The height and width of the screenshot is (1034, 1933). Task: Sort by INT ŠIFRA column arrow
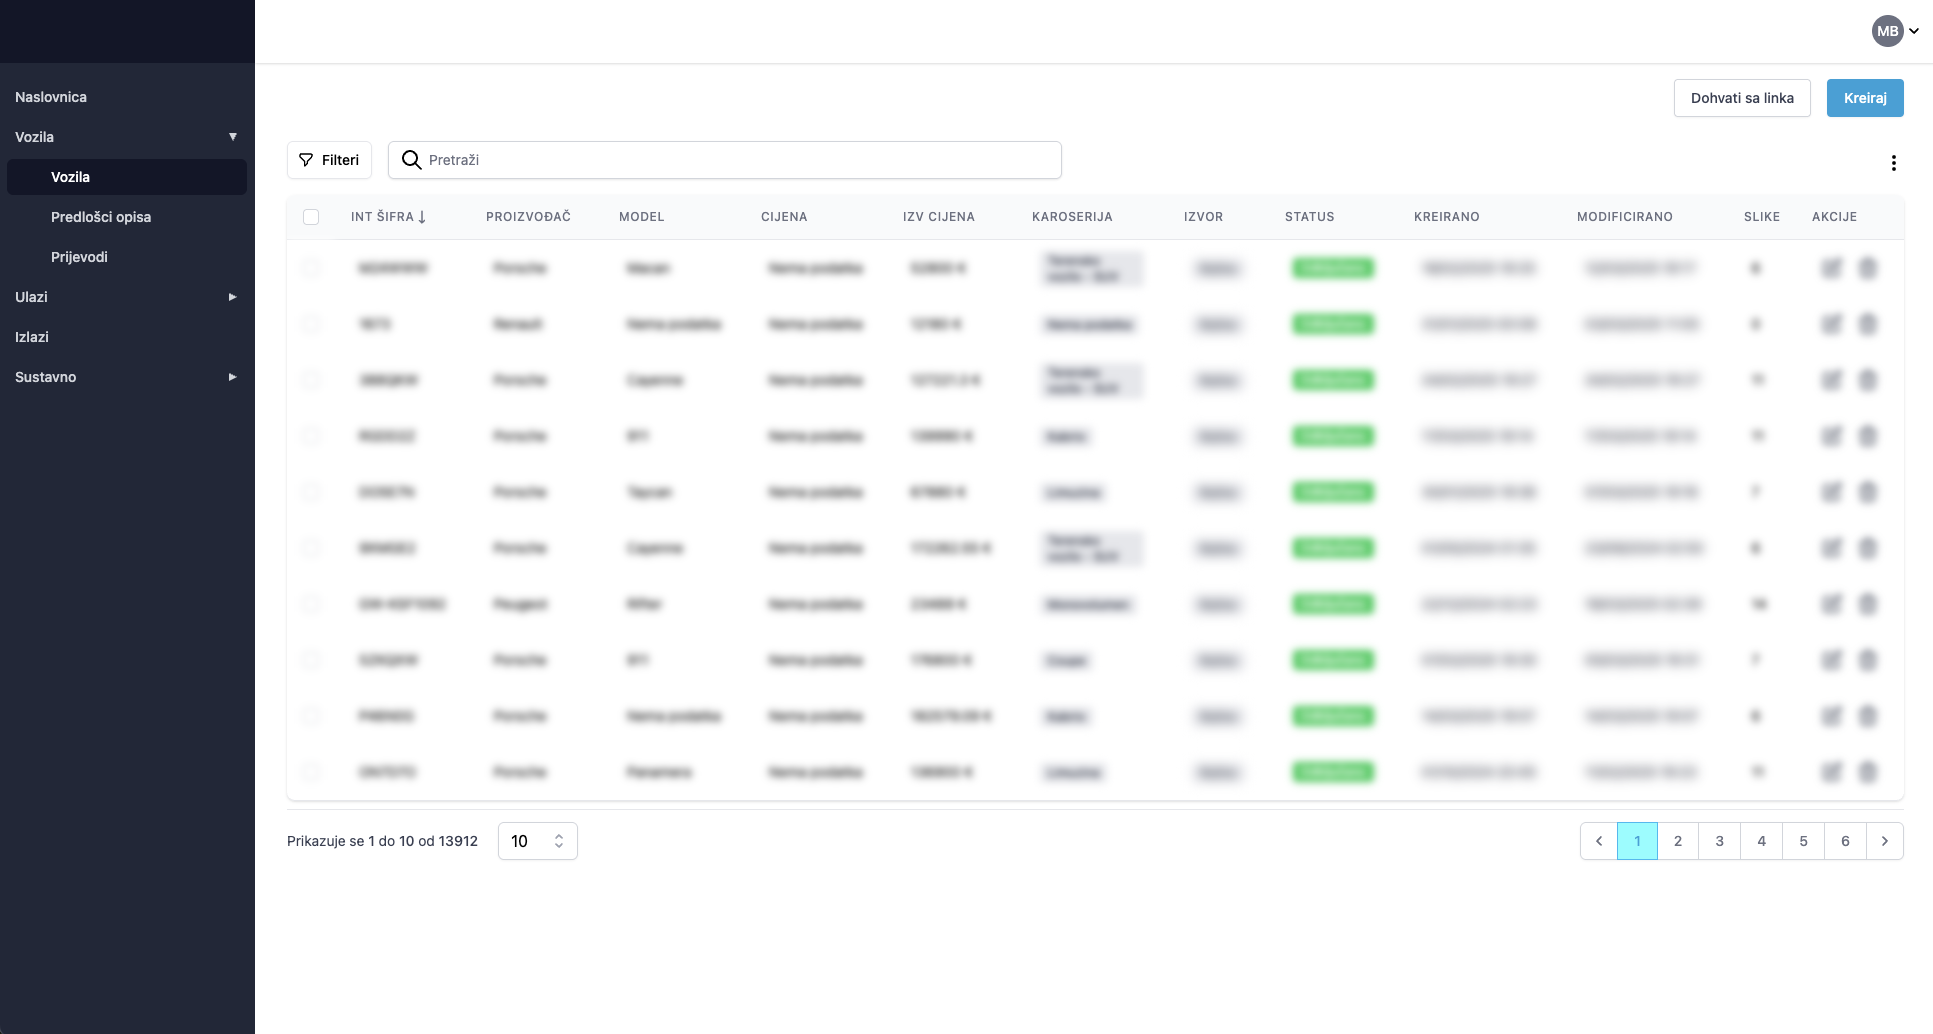pos(422,217)
